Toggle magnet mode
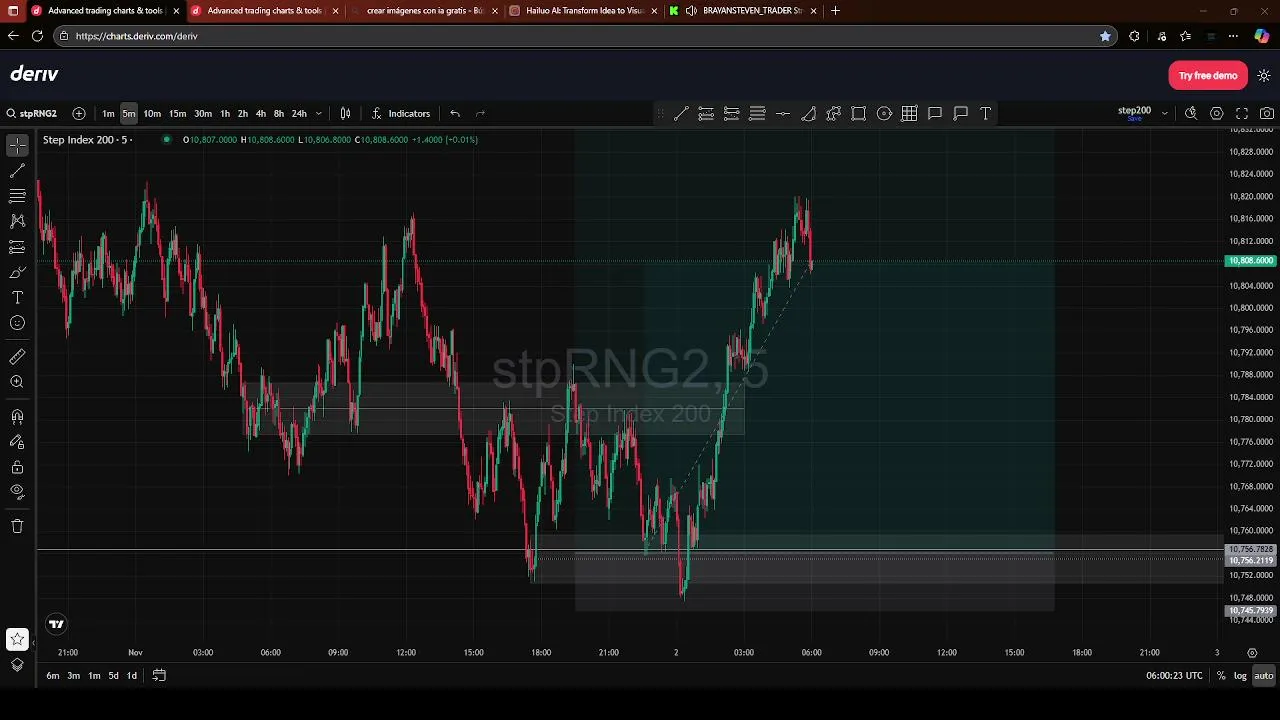Viewport: 1280px width, 720px height. 17,416
